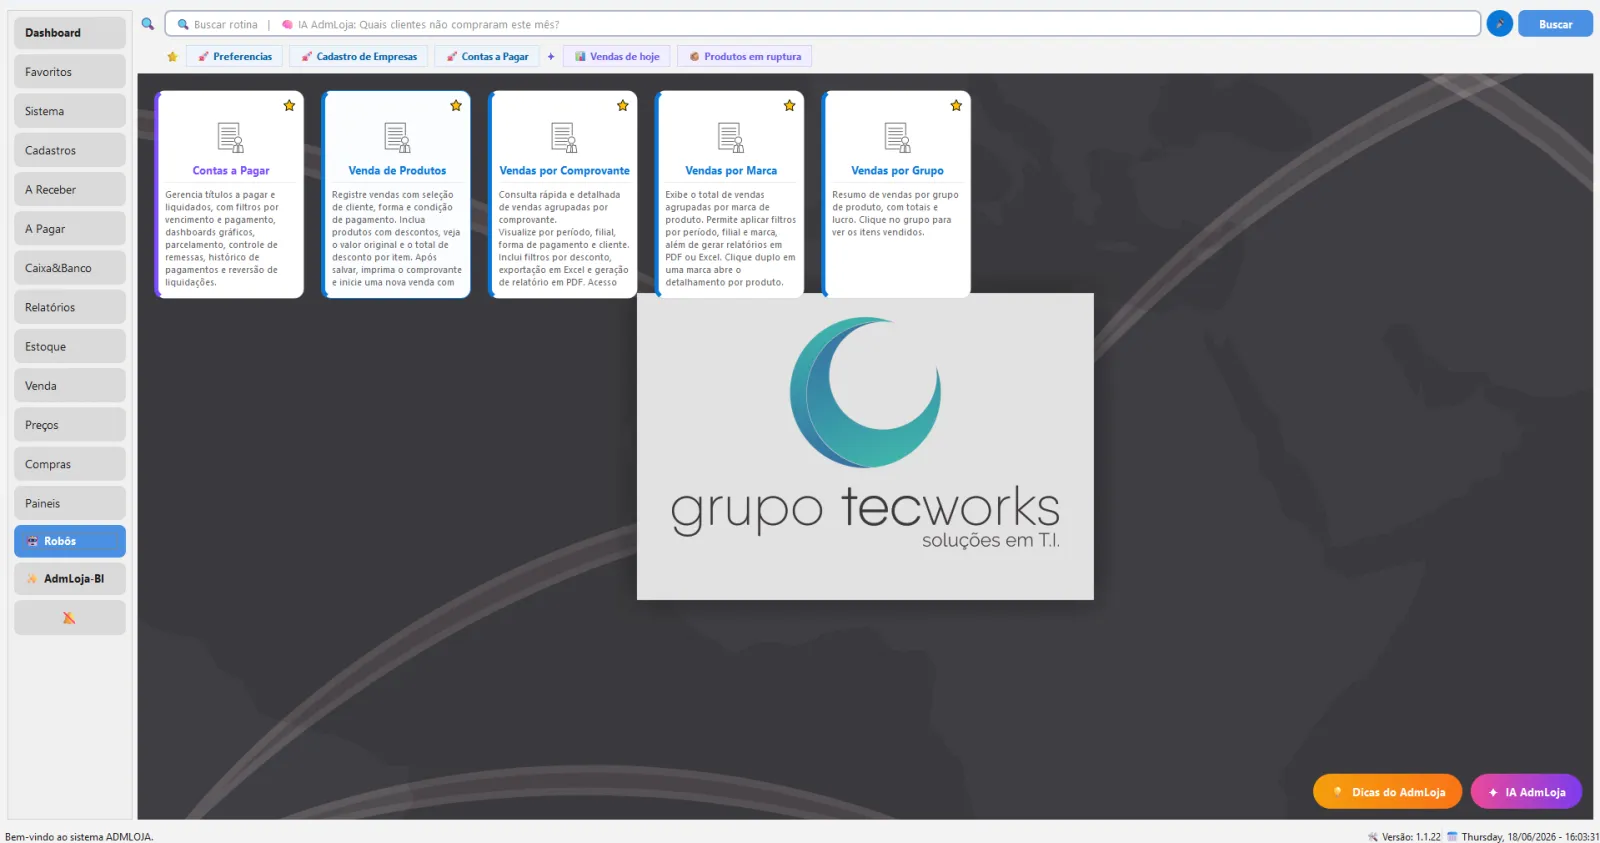
Task: Click the document icon on Contas a Pagar card
Action: coord(231,137)
